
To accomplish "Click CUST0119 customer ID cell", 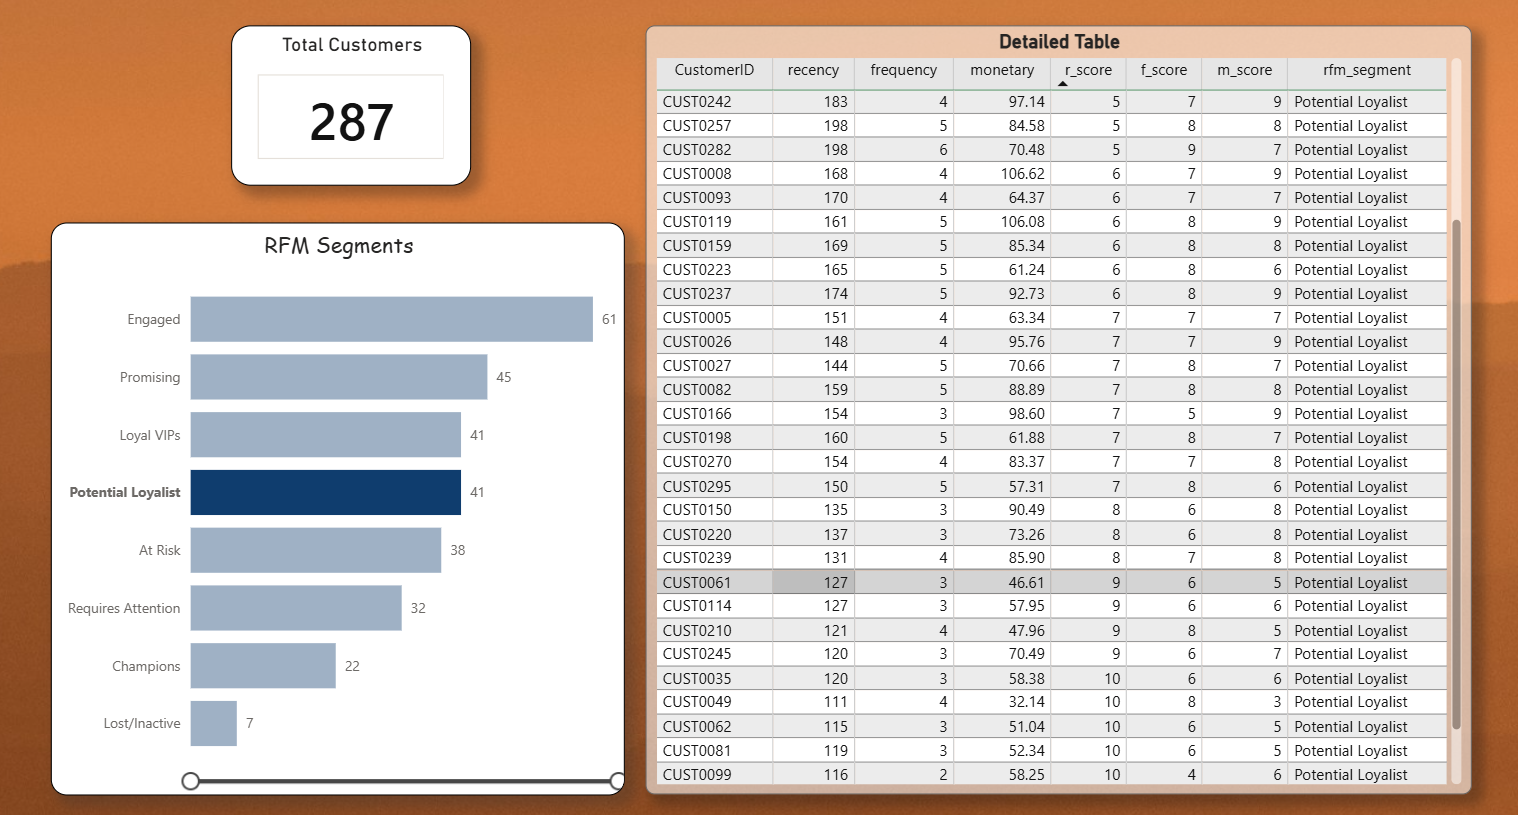I will pyautogui.click(x=697, y=222).
